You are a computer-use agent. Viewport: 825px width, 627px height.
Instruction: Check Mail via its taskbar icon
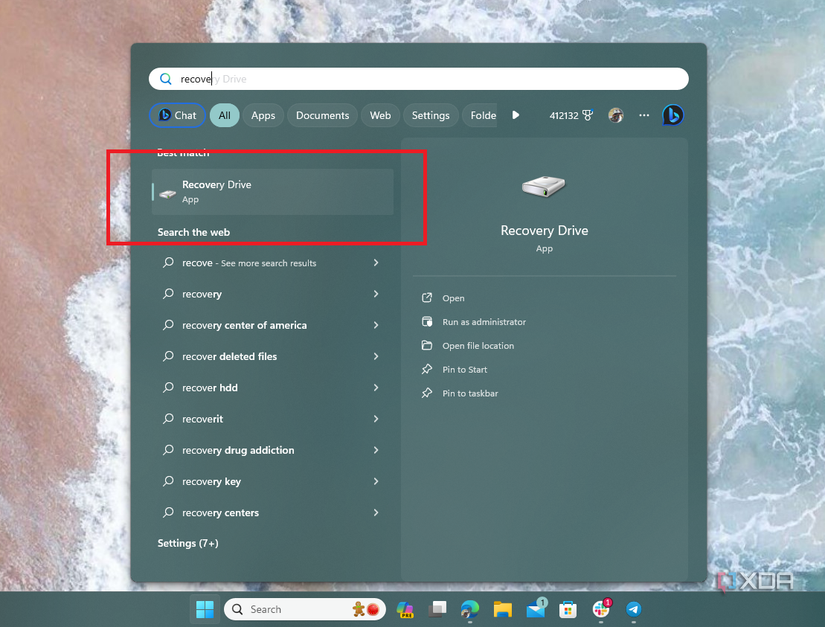(536, 609)
